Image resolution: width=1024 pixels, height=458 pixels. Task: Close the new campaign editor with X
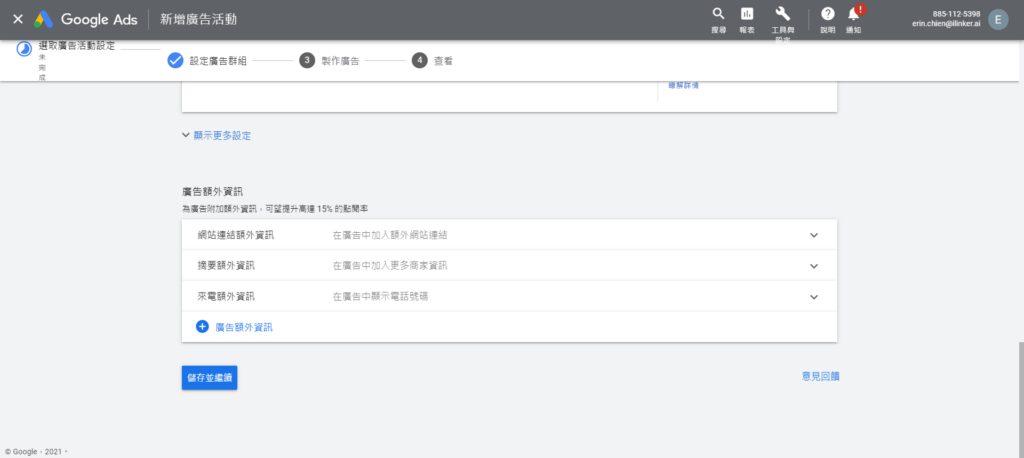coord(18,19)
